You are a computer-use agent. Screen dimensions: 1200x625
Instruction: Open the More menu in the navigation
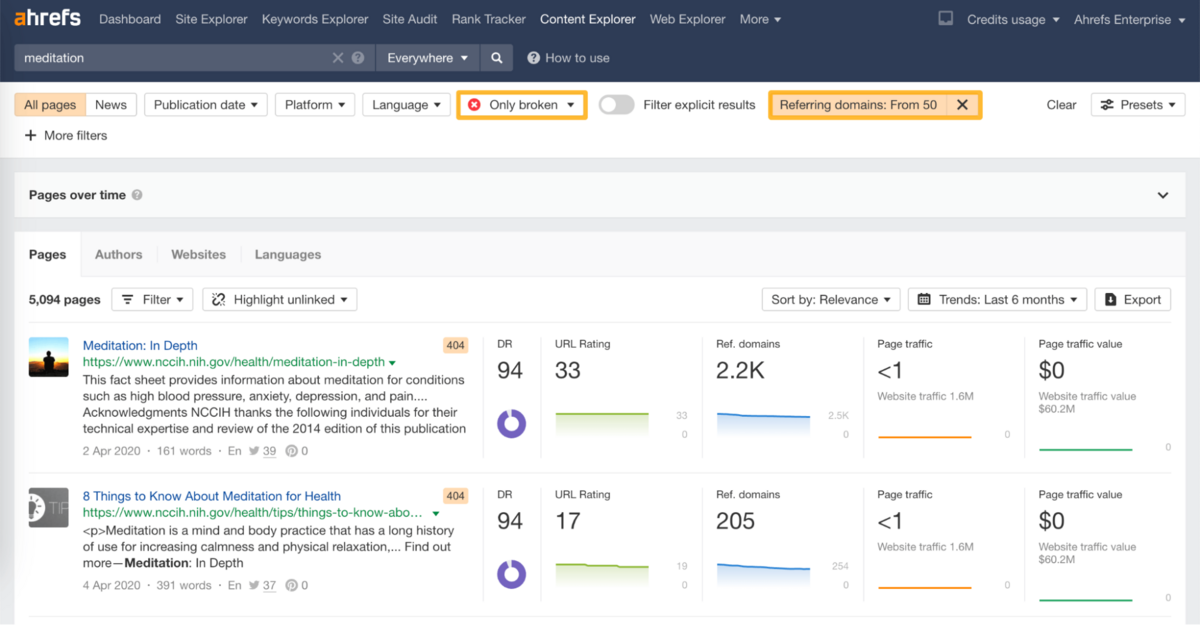tap(760, 19)
